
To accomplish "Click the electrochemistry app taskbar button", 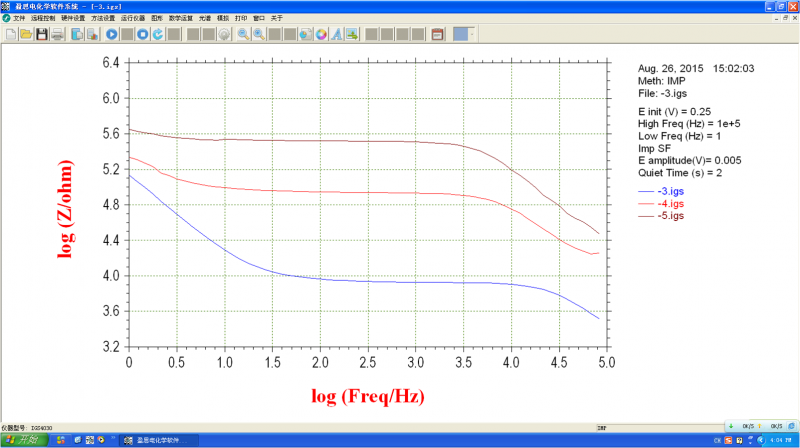I will point(158,440).
